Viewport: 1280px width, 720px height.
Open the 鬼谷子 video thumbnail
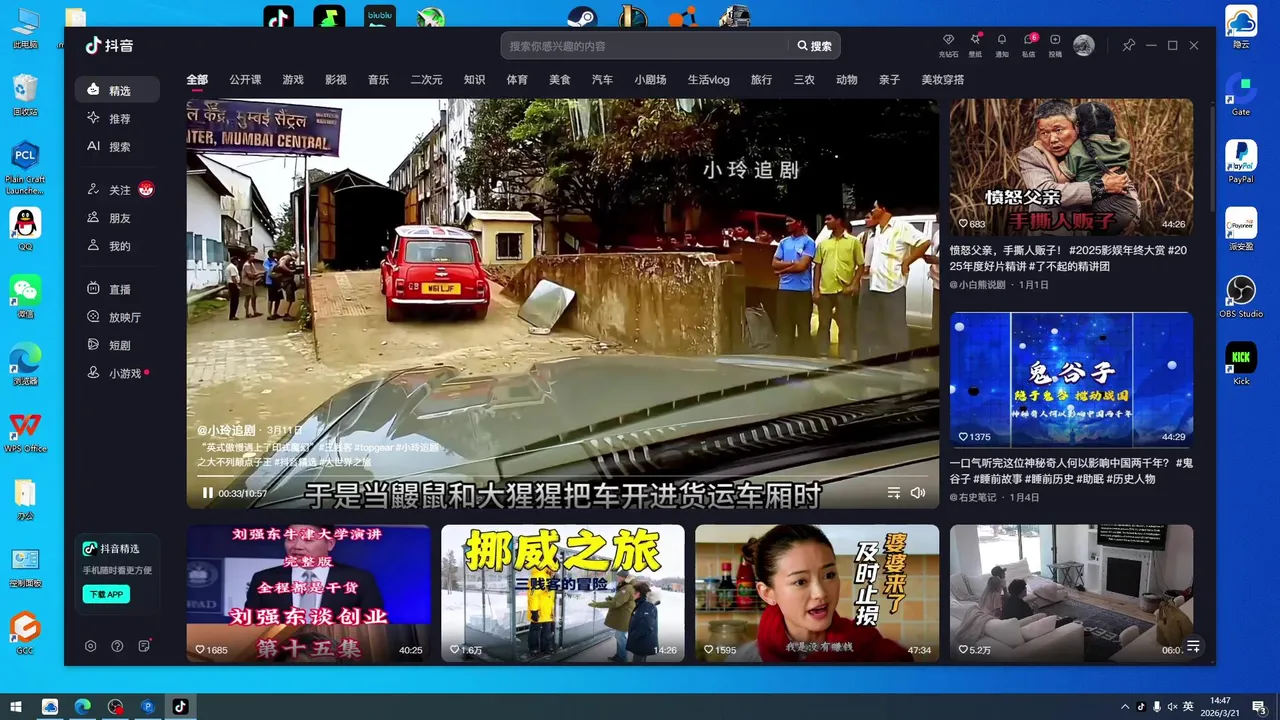[x=1071, y=381]
